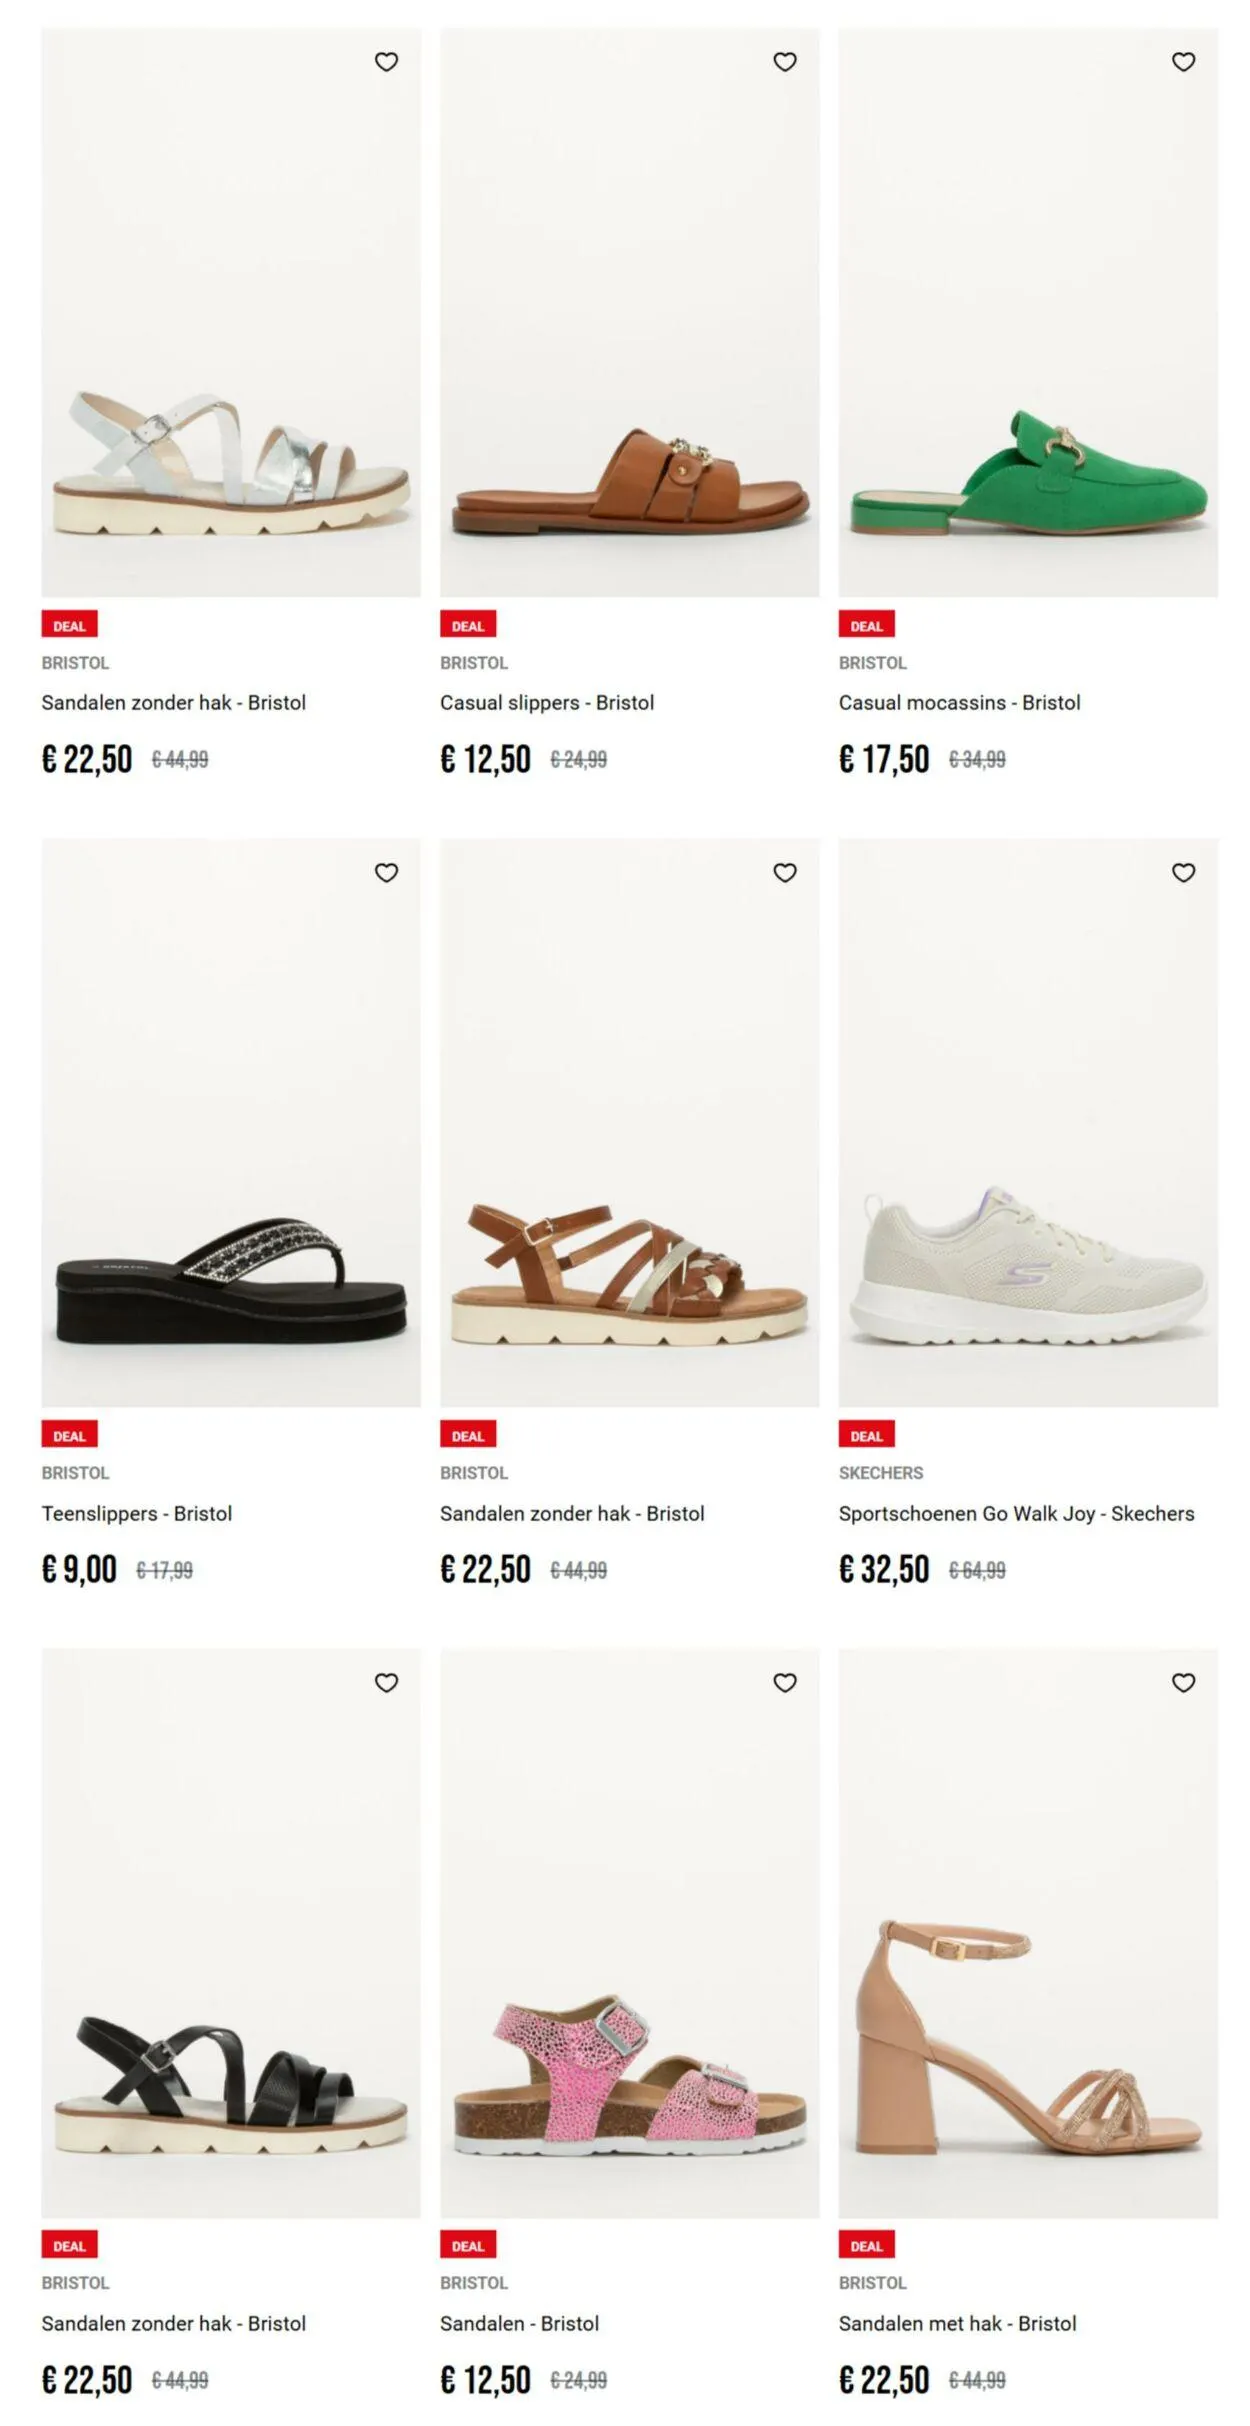Favorite the white strappy Bristol sandal
Screen dimensions: 1250x2426
click(x=386, y=62)
